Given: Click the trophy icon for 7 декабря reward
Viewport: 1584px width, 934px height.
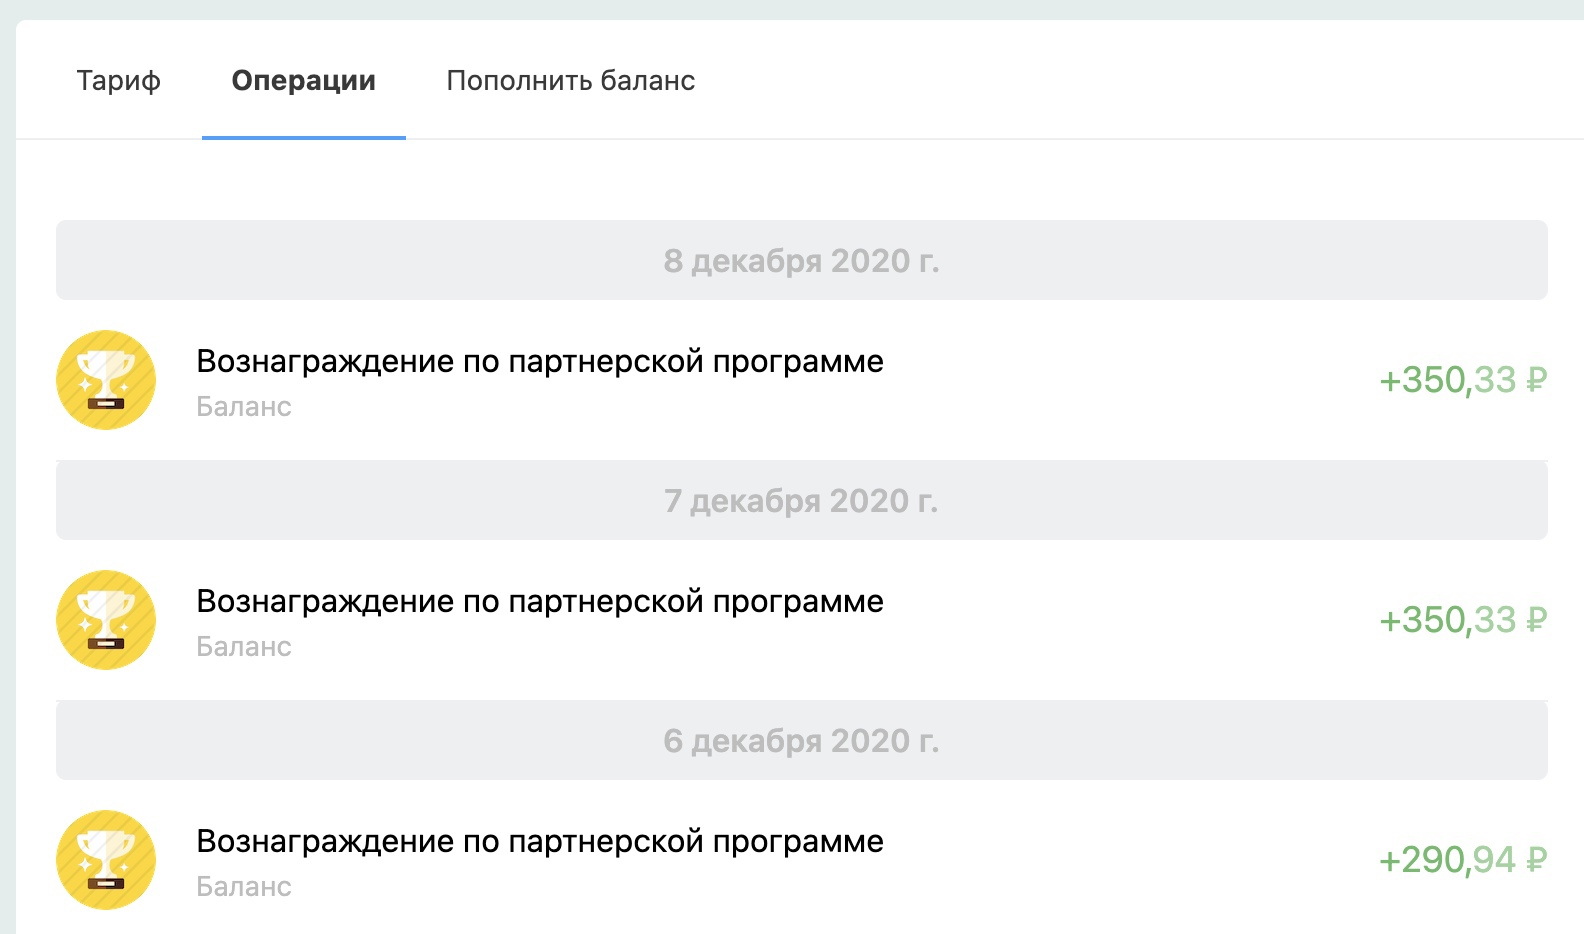Looking at the screenshot, I should pyautogui.click(x=106, y=620).
